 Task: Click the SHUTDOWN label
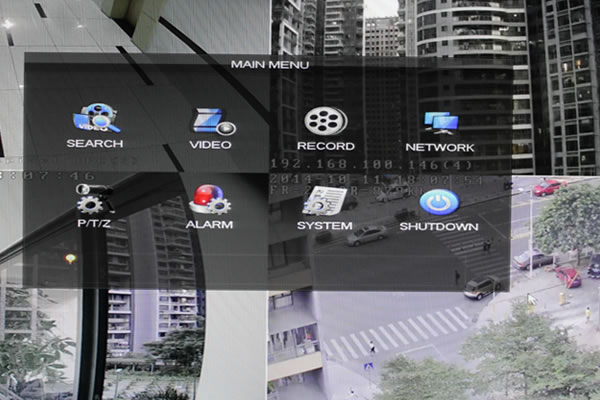439,227
